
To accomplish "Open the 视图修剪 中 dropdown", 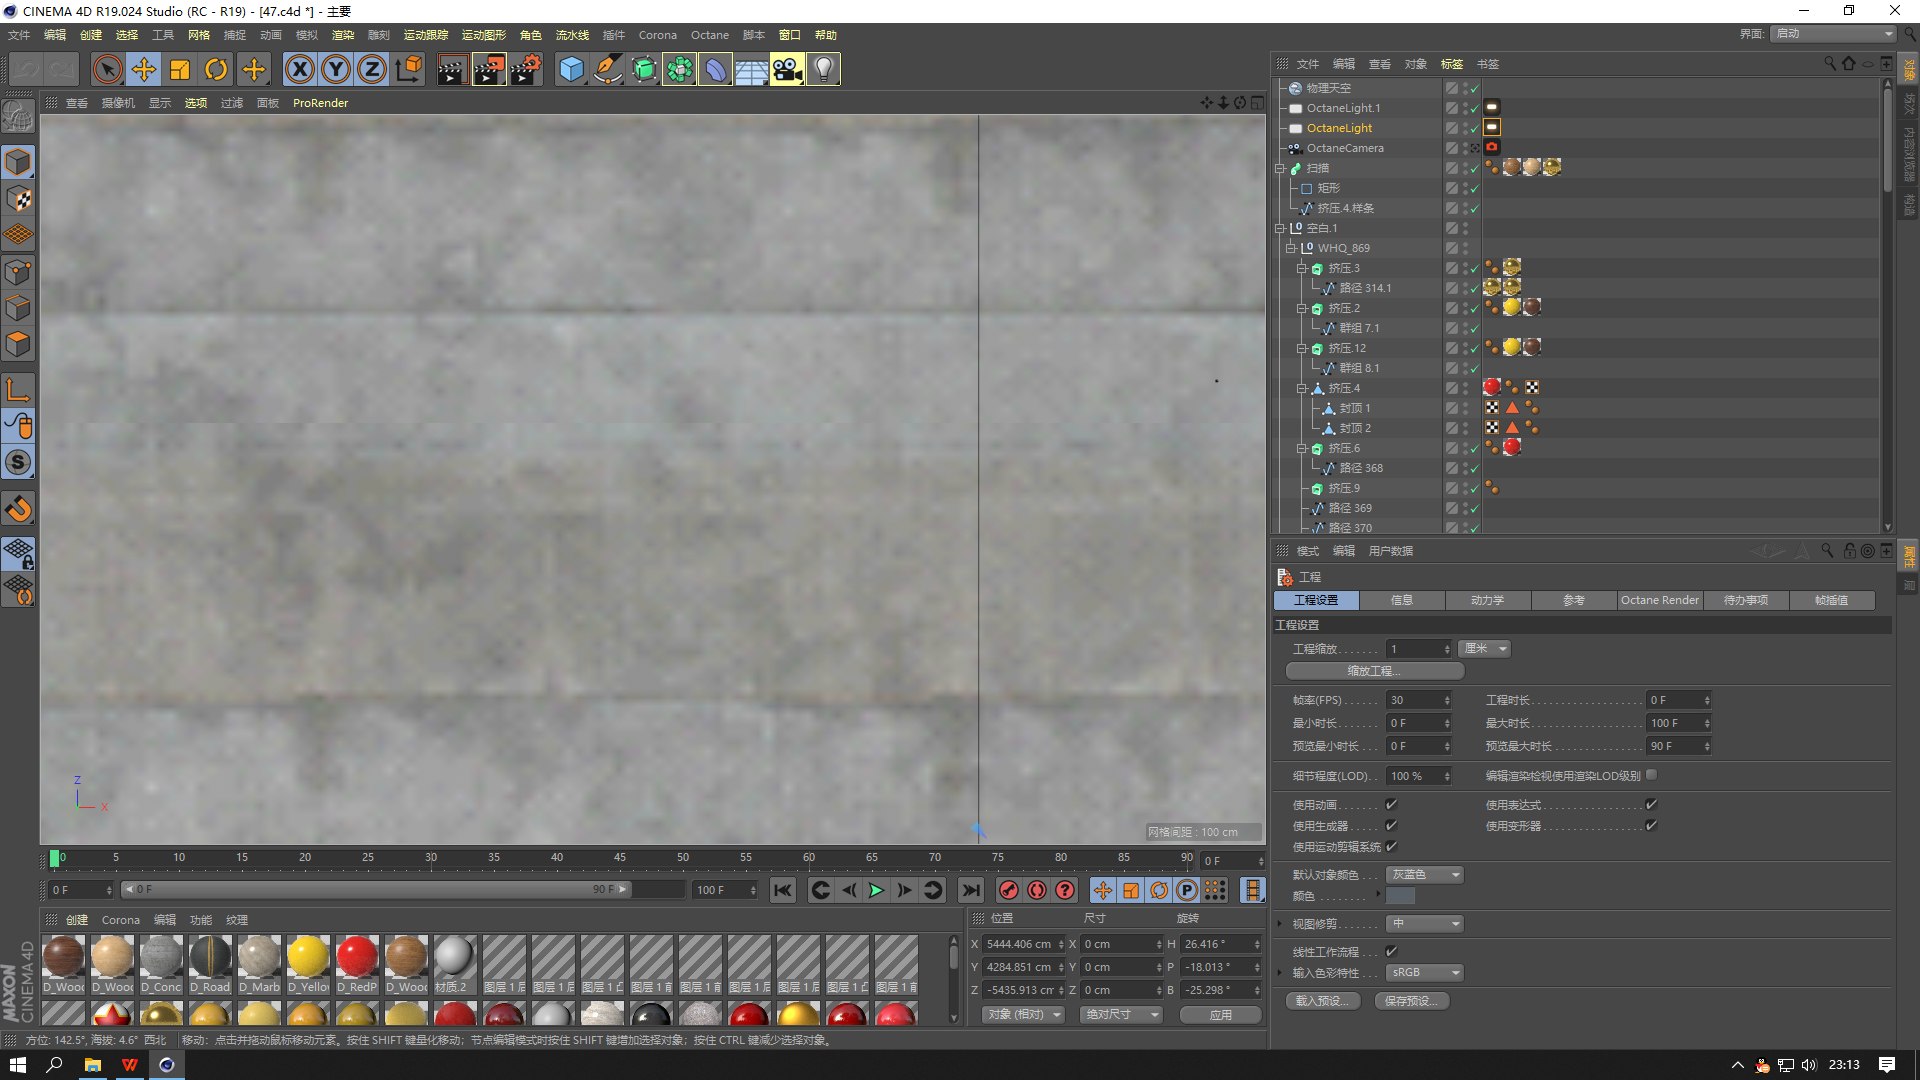I will coord(1425,923).
